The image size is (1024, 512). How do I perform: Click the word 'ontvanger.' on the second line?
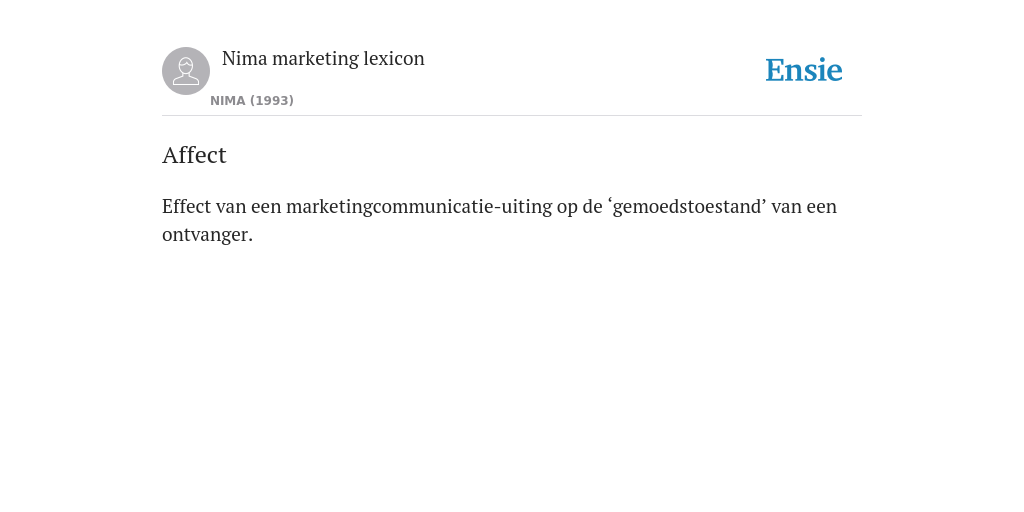click(x=207, y=235)
